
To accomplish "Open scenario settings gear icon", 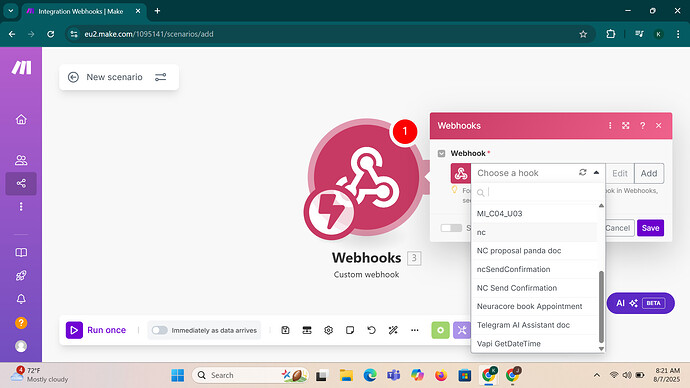I will [x=328, y=330].
